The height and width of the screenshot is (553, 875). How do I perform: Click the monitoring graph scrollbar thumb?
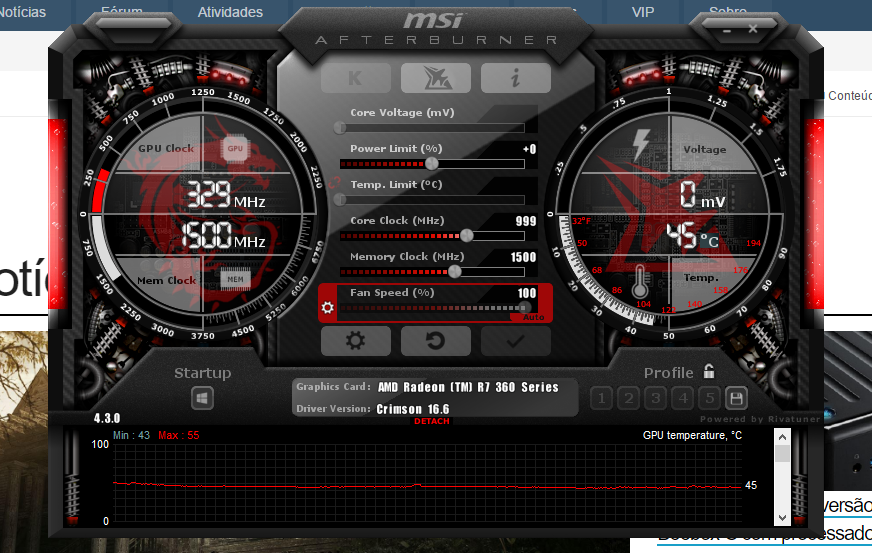(782, 453)
